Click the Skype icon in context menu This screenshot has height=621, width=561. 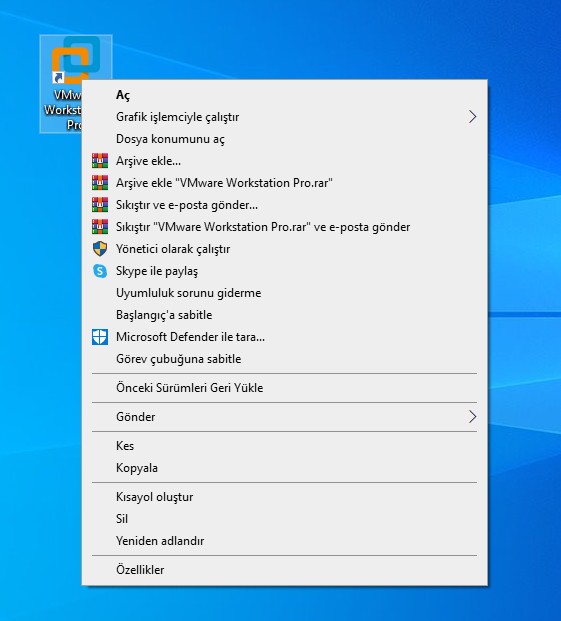pyautogui.click(x=100, y=271)
